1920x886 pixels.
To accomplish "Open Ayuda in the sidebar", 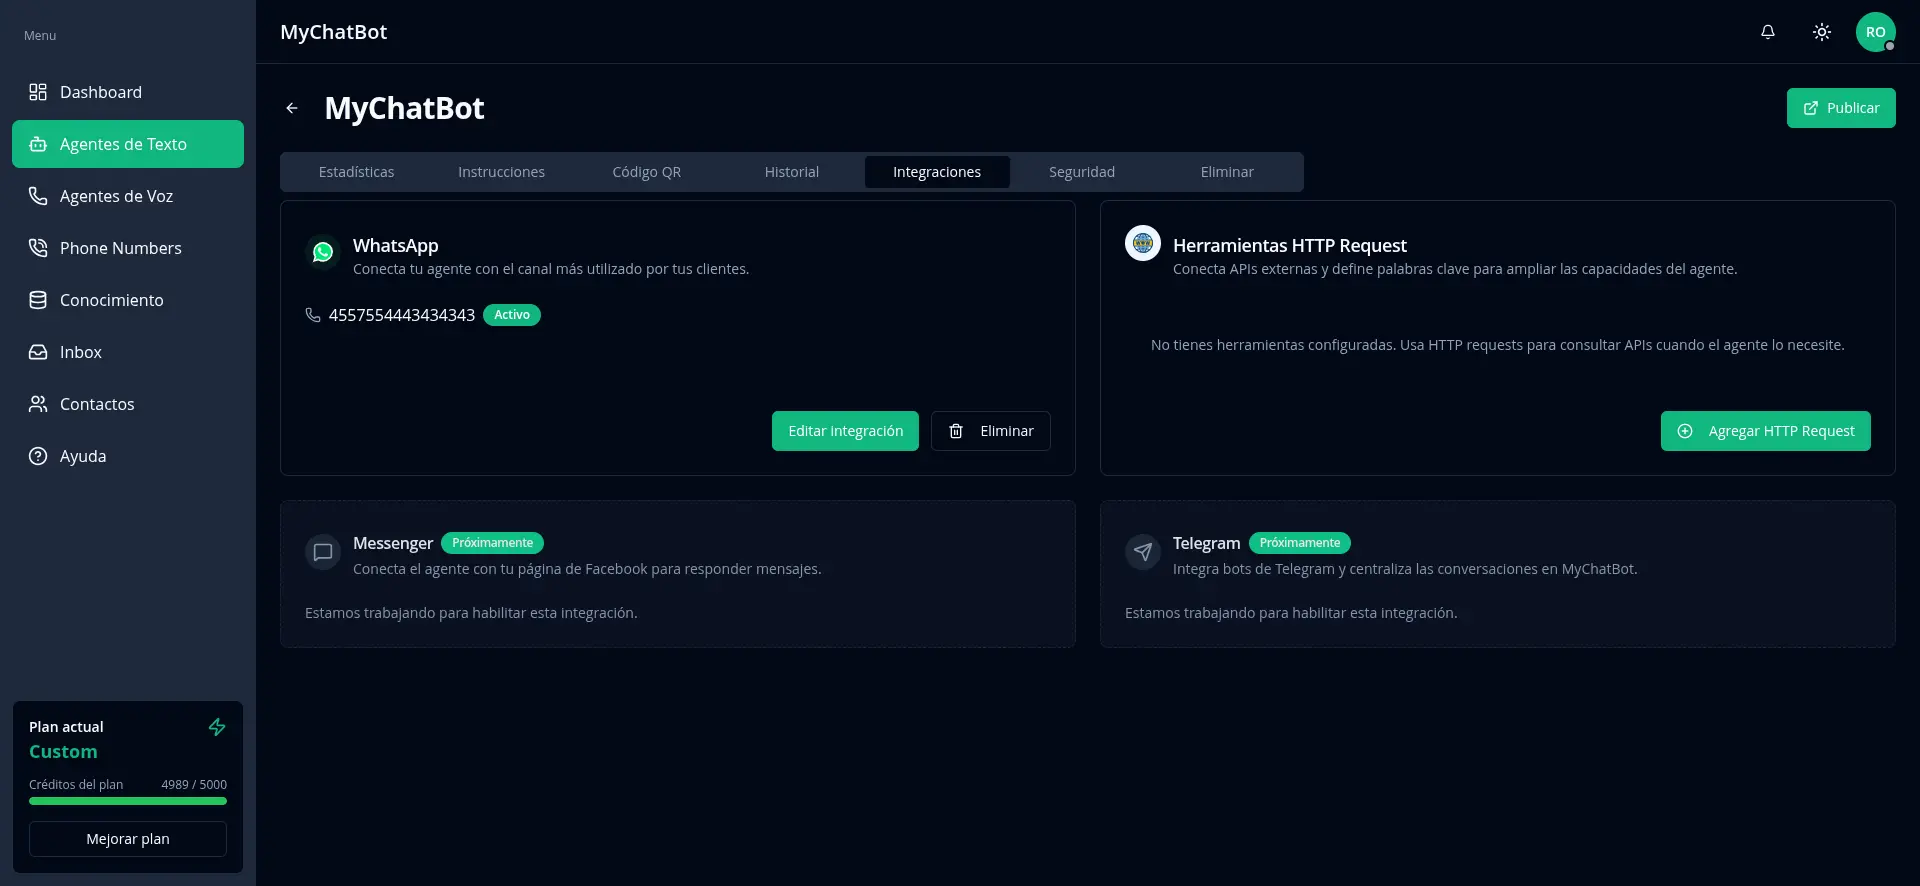I will (128, 456).
